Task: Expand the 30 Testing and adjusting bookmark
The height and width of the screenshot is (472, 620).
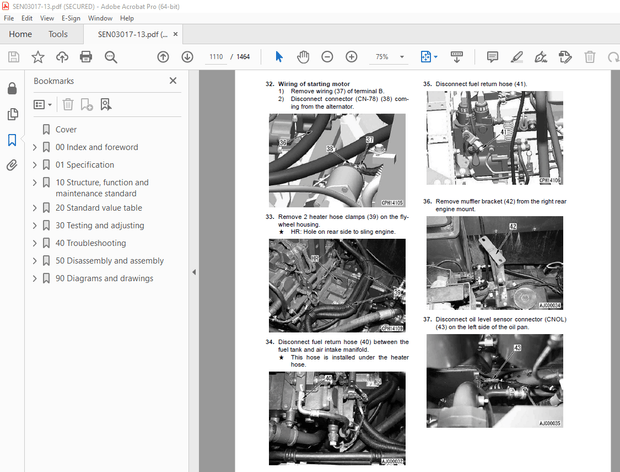Action: [35, 225]
